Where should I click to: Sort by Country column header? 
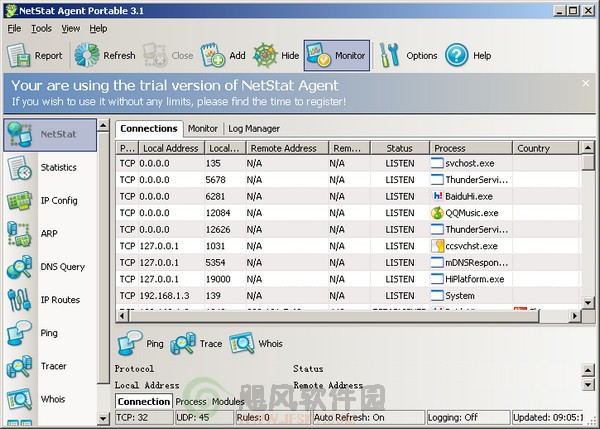pos(545,148)
